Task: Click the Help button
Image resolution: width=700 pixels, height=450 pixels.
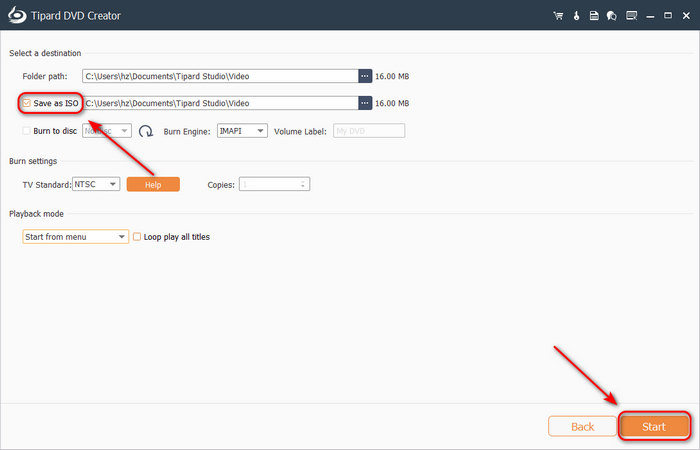Action: click(153, 184)
